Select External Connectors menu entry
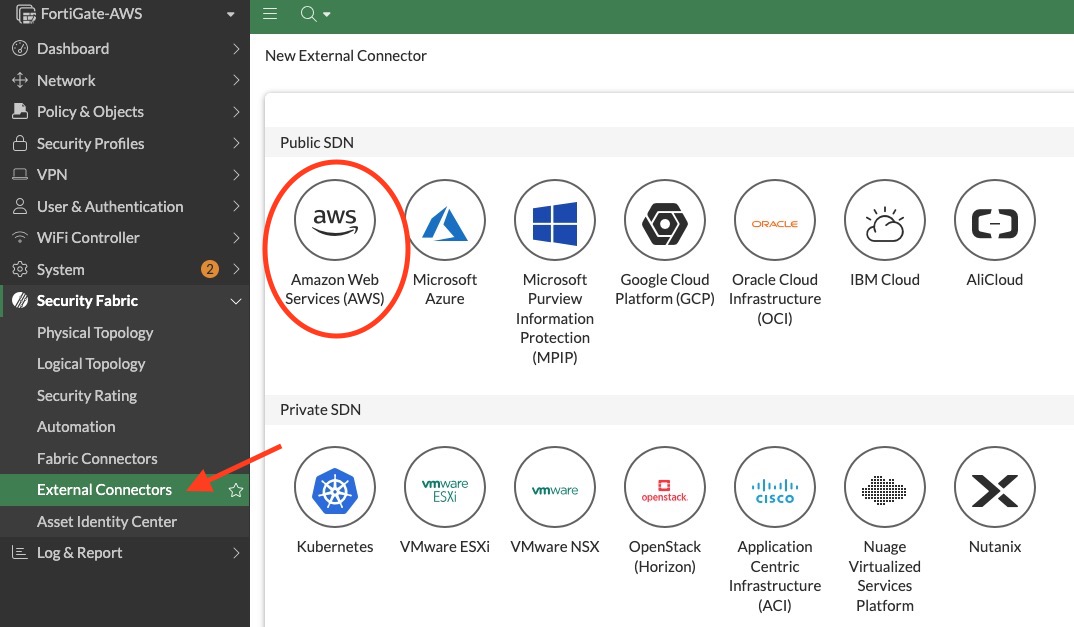 (x=125, y=490)
